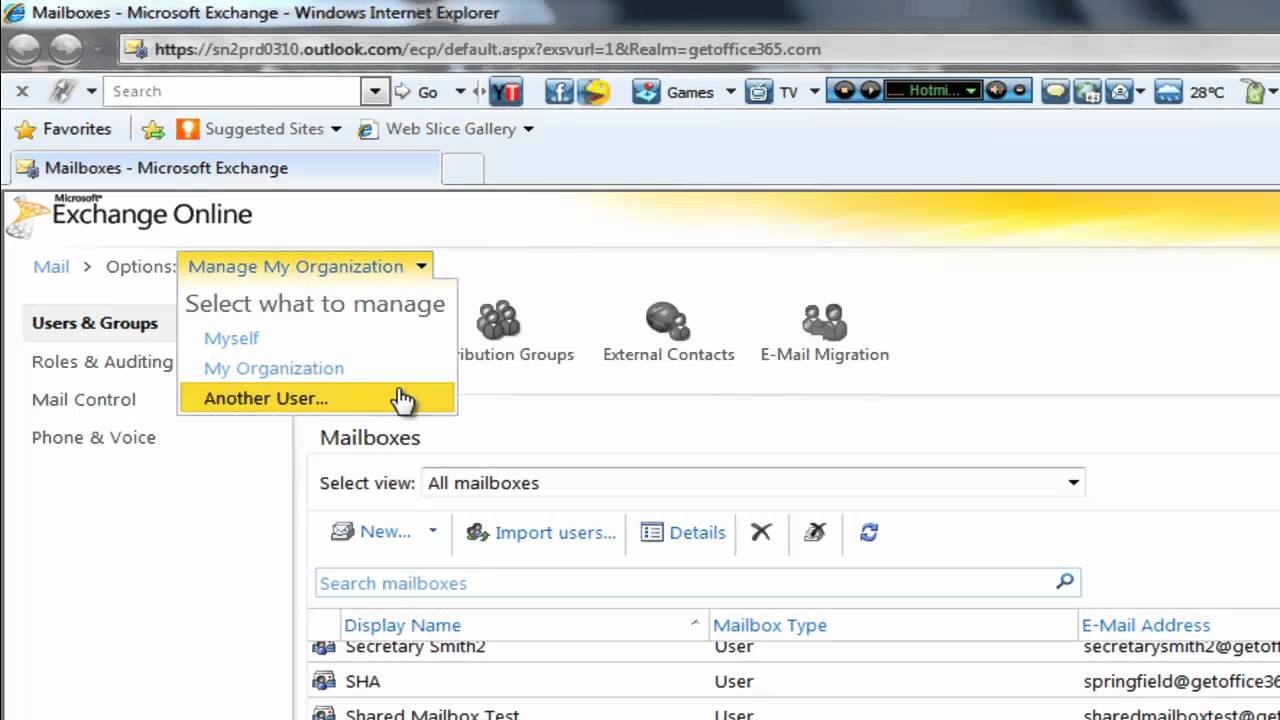
Task: Click the Go button in toolbar
Action: coord(417,92)
